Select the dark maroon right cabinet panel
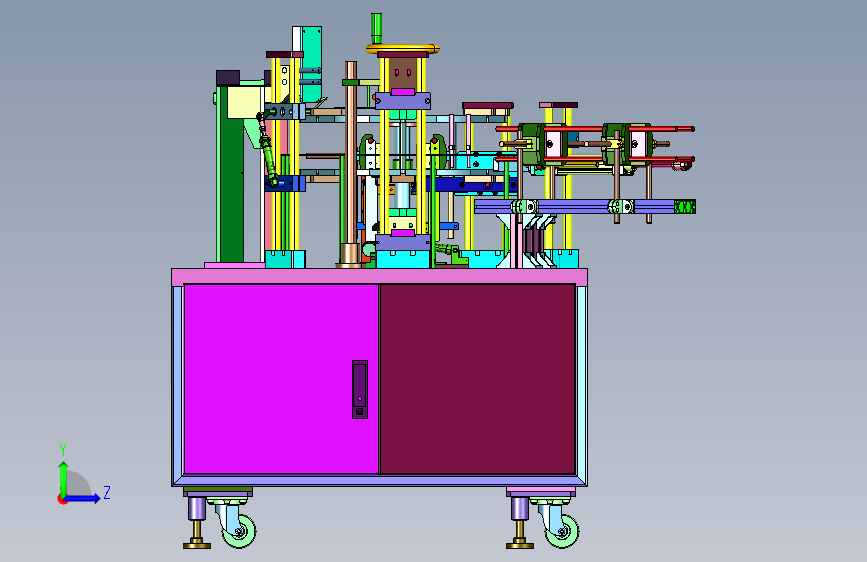The width and height of the screenshot is (867, 562). [x=478, y=379]
